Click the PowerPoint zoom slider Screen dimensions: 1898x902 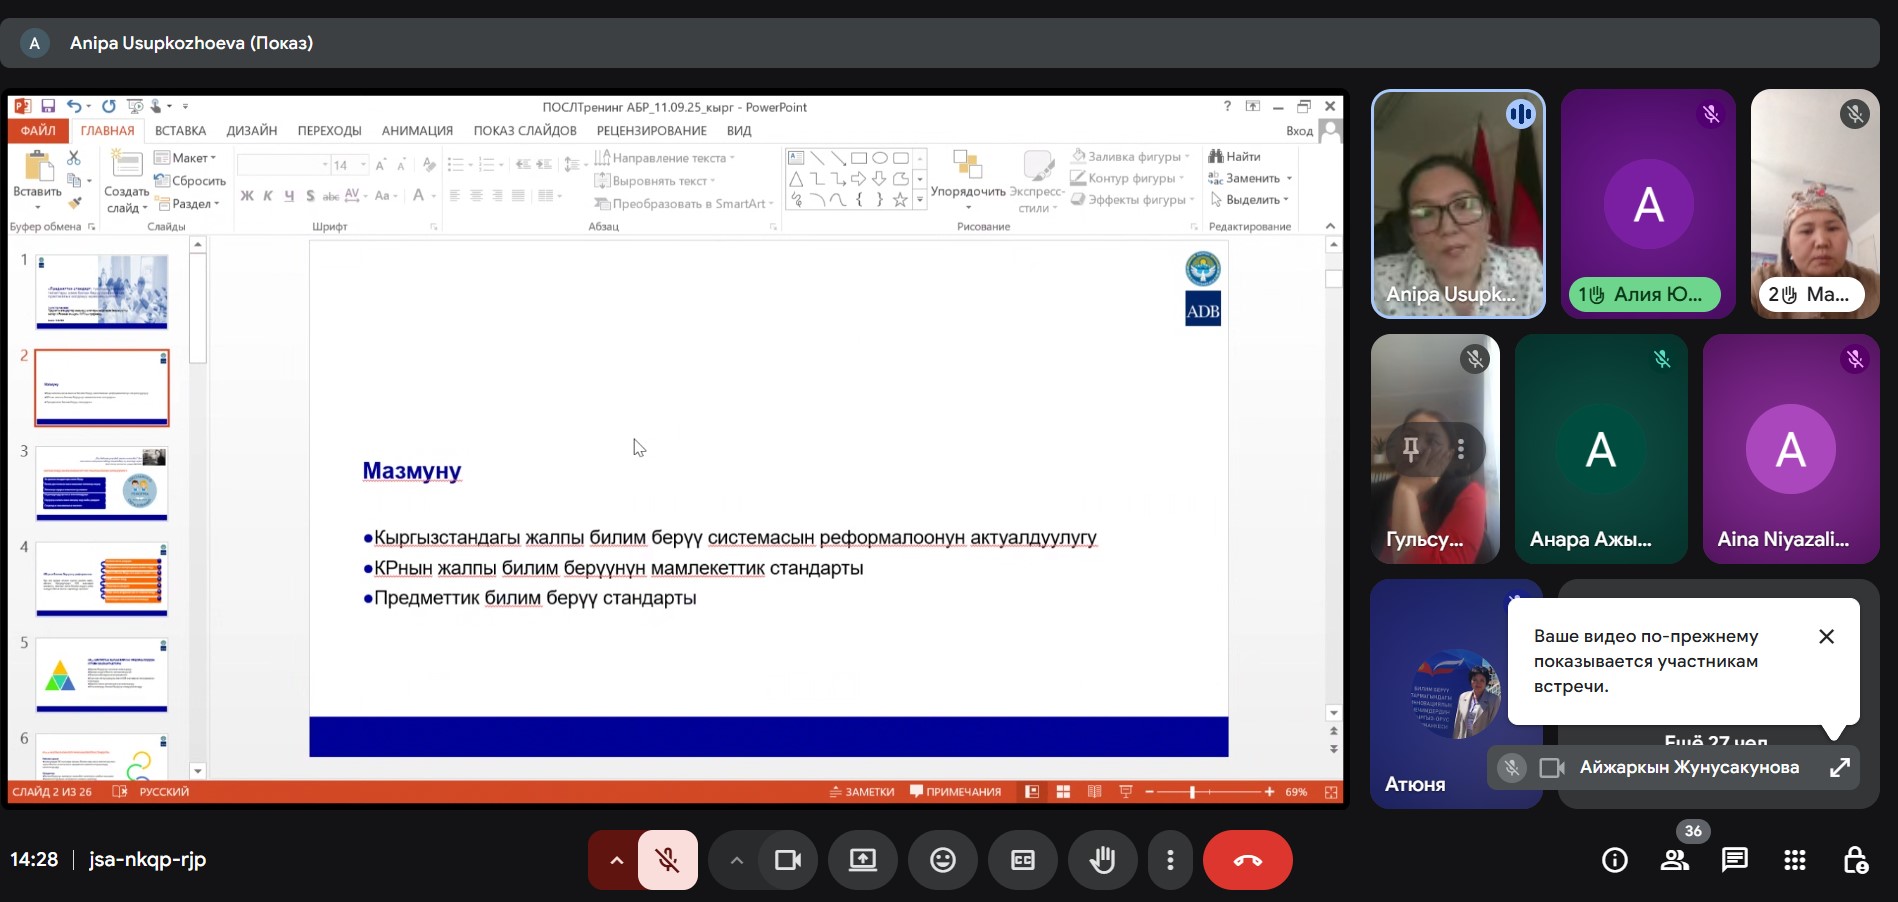[1192, 792]
